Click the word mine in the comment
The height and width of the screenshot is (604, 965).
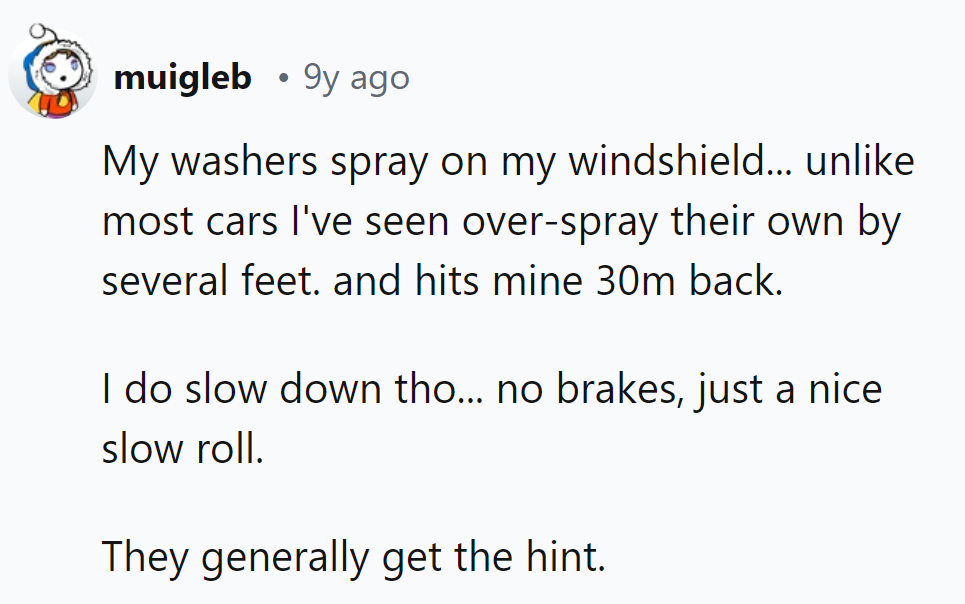(x=537, y=281)
